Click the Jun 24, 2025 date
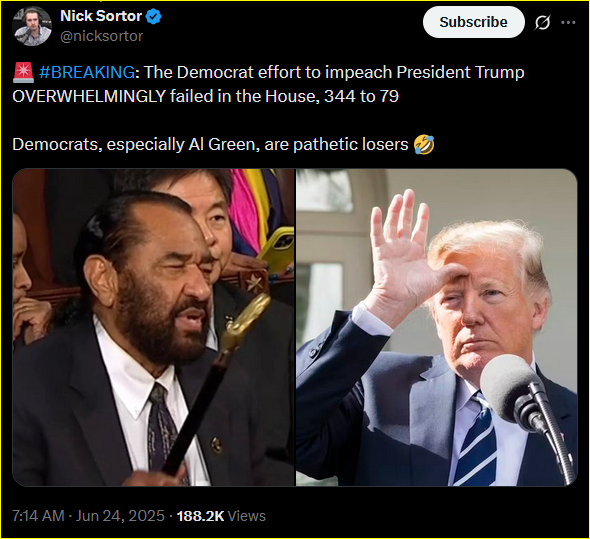590x539 pixels. [x=120, y=516]
